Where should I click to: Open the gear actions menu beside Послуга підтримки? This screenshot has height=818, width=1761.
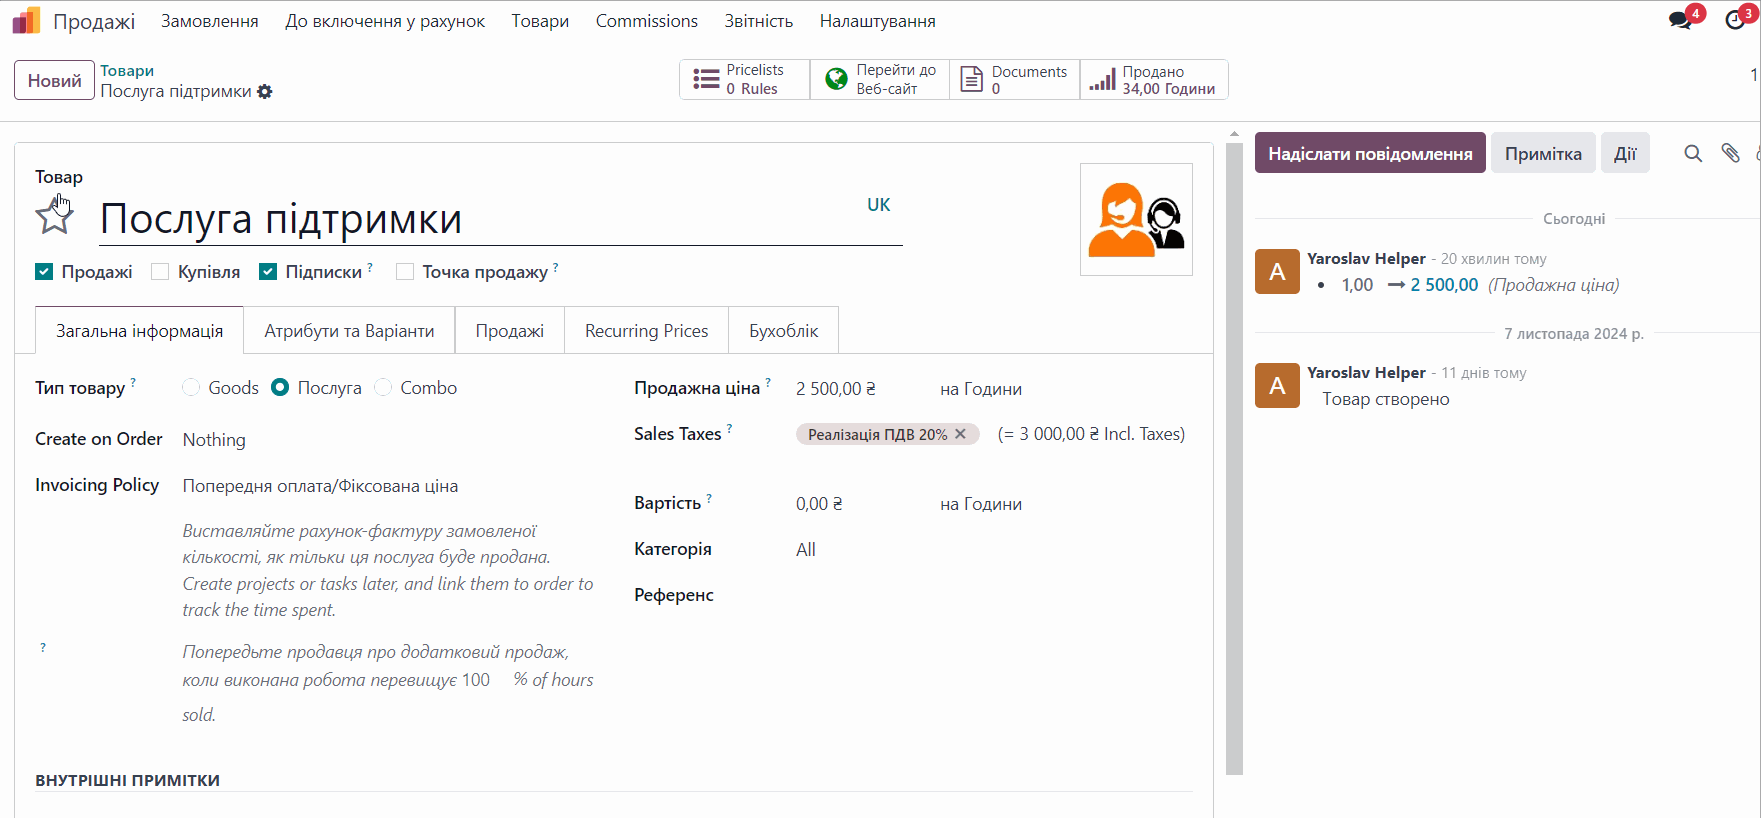coord(265,92)
